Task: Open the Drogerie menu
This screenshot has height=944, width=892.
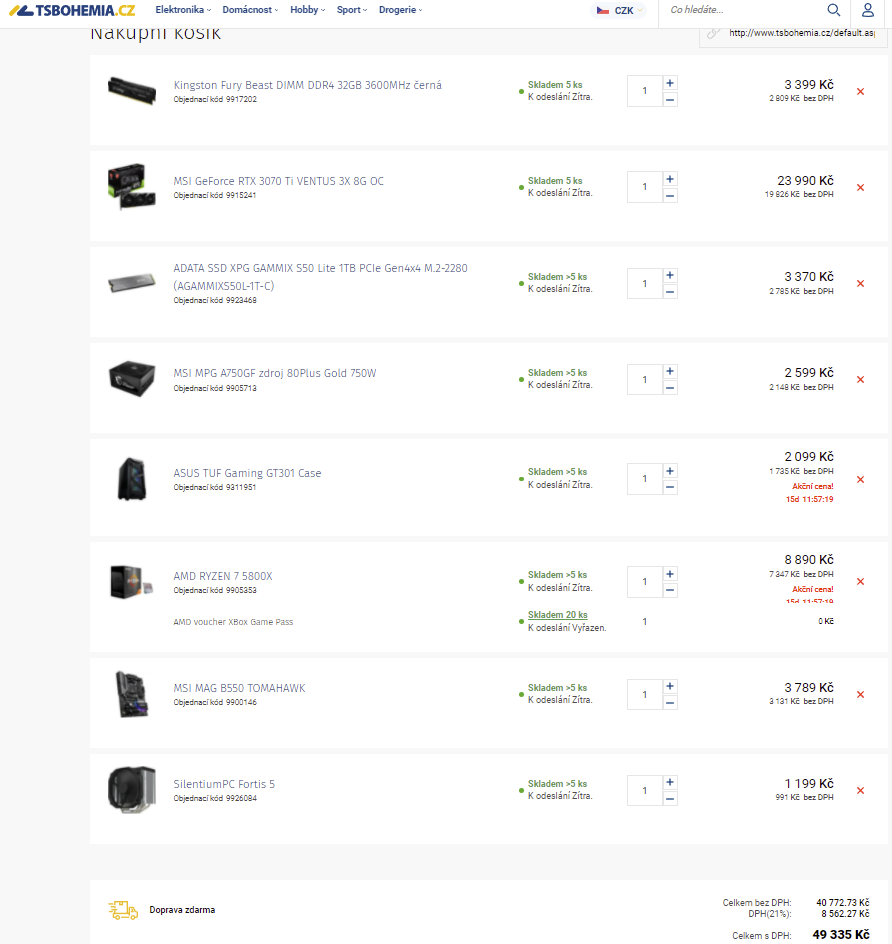Action: pos(400,10)
